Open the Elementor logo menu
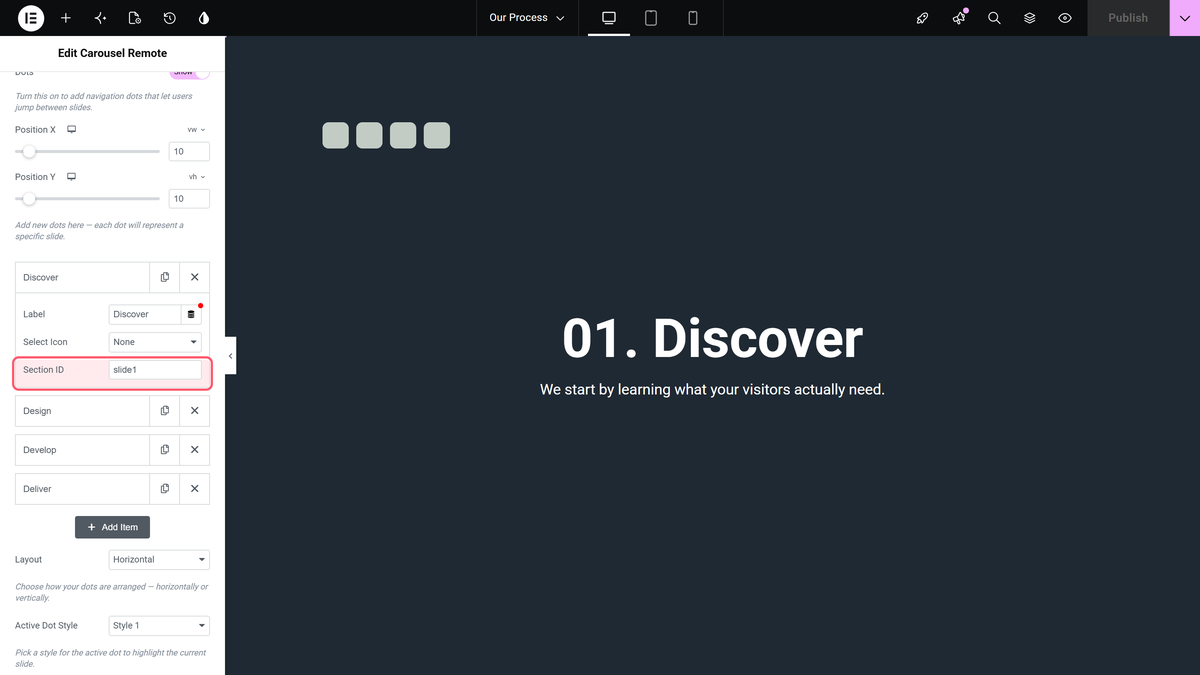The image size is (1200, 675). click(31, 18)
